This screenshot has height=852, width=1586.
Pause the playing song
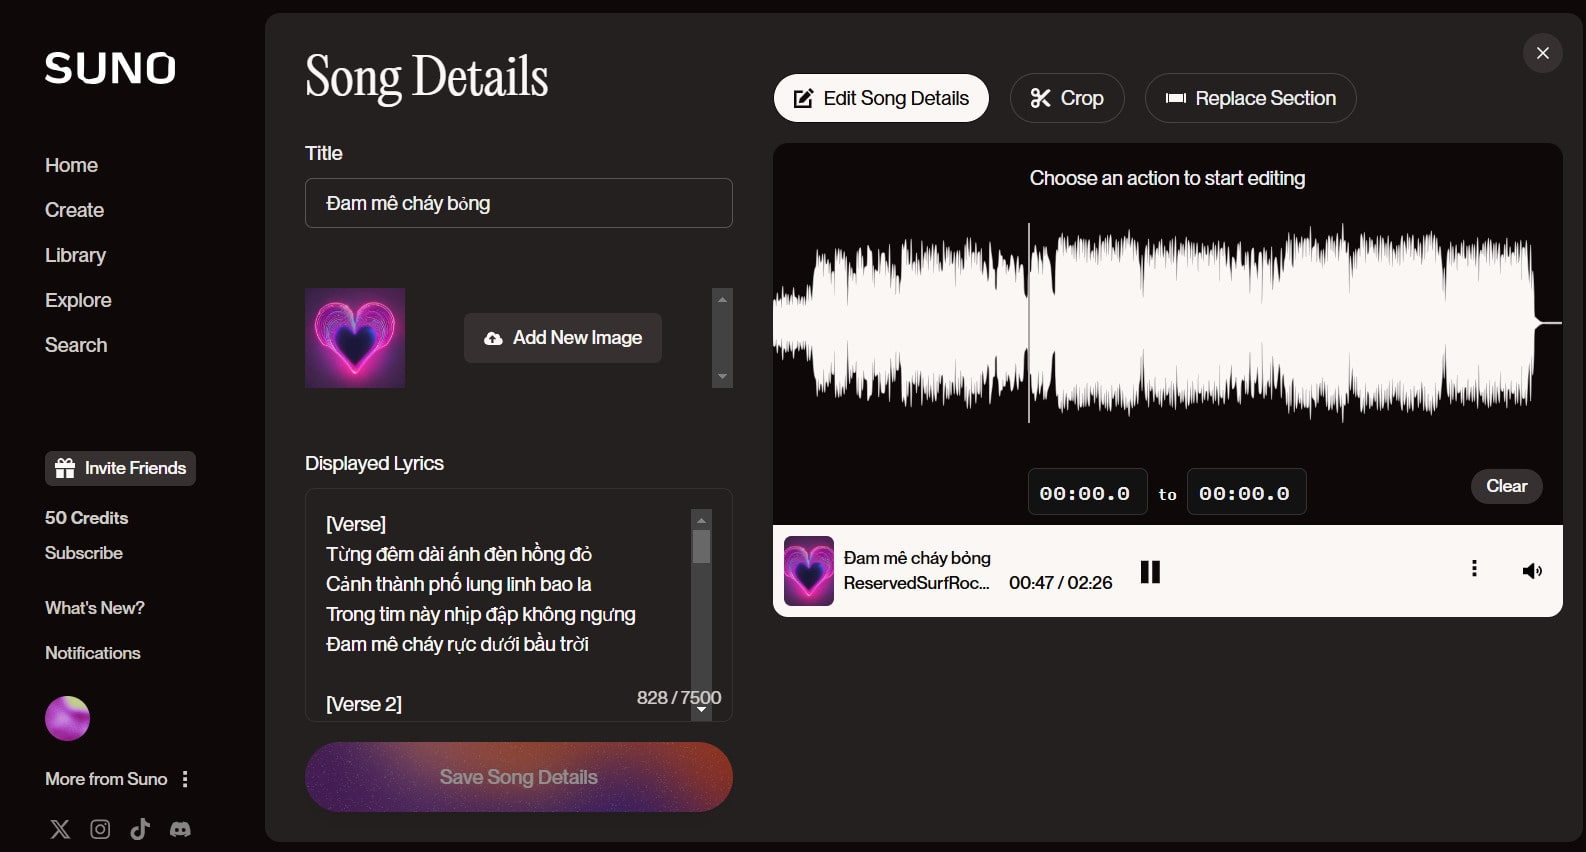pyautogui.click(x=1150, y=572)
